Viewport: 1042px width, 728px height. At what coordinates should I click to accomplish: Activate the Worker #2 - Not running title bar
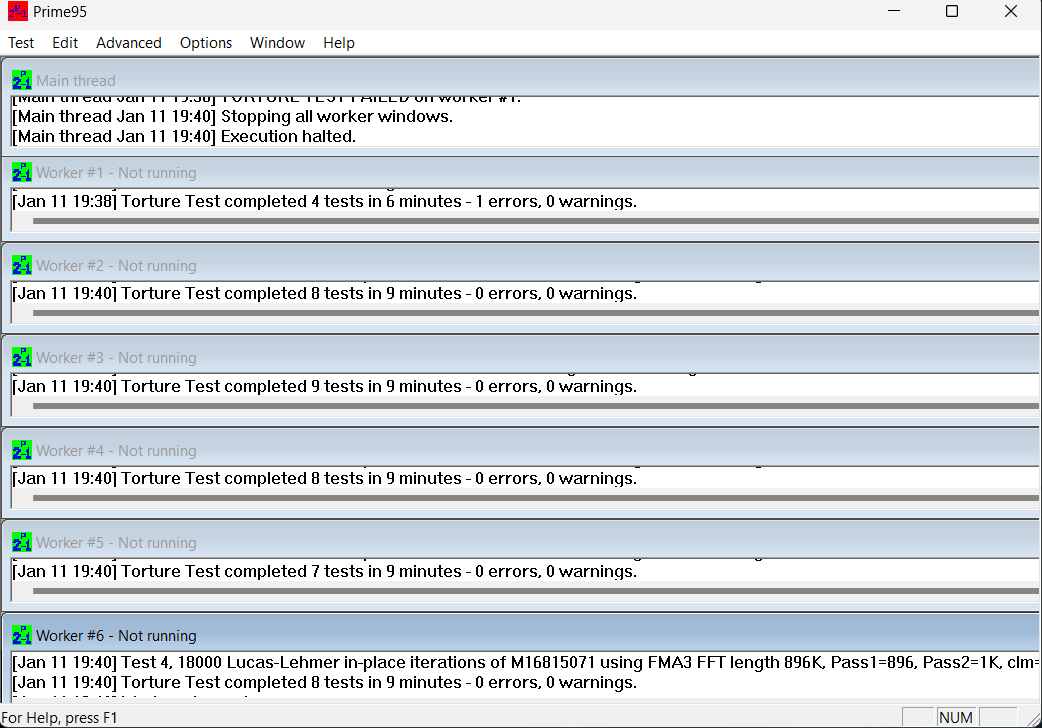(522, 265)
